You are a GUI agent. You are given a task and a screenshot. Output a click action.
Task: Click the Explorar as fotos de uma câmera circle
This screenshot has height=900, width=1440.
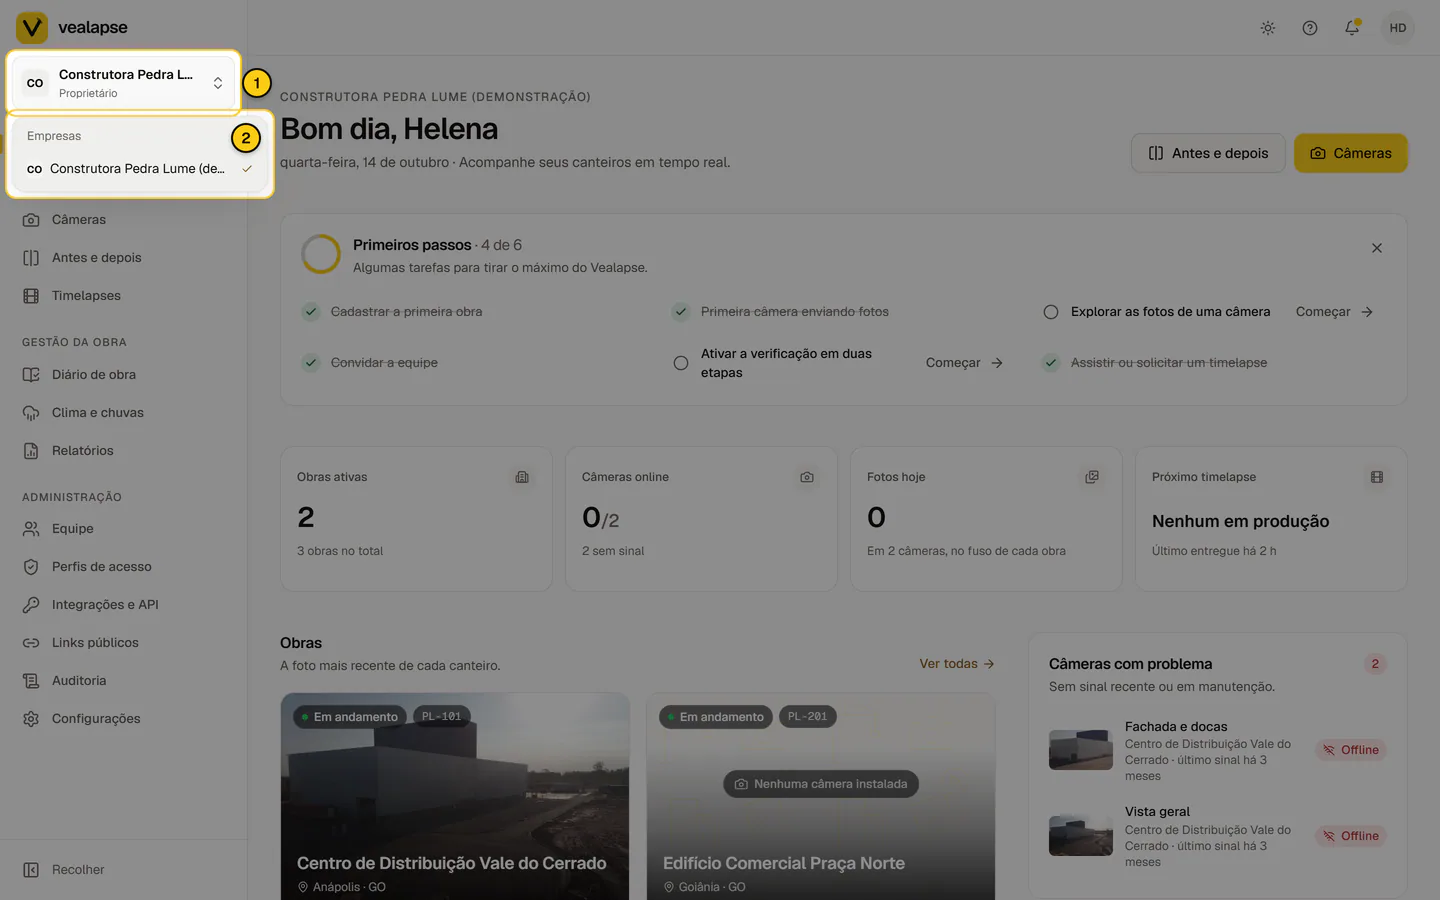[x=1051, y=312]
